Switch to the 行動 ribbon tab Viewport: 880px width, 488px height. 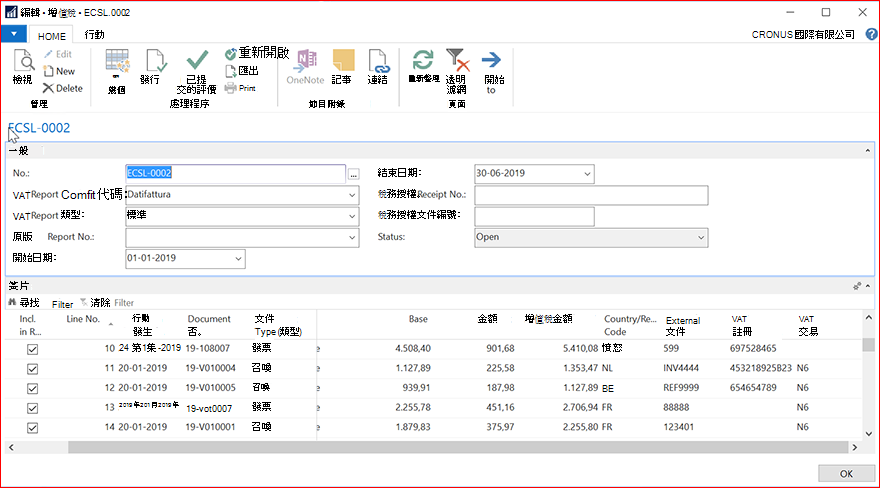(x=94, y=35)
